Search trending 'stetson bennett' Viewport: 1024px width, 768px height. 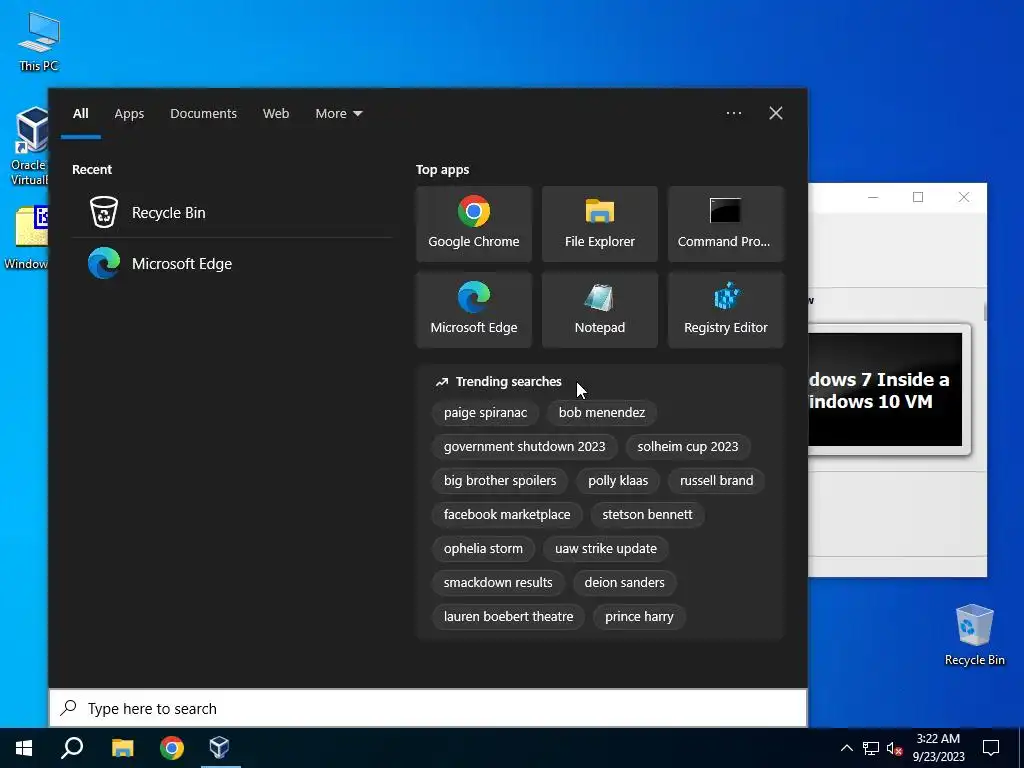tap(647, 514)
